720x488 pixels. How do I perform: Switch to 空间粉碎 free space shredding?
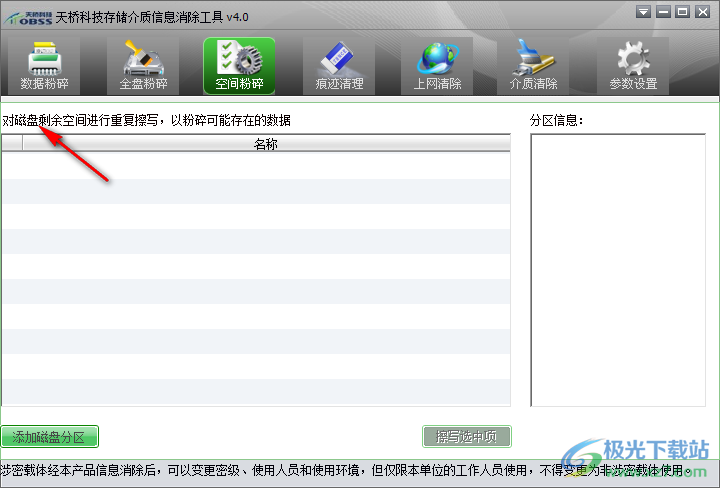[x=239, y=66]
